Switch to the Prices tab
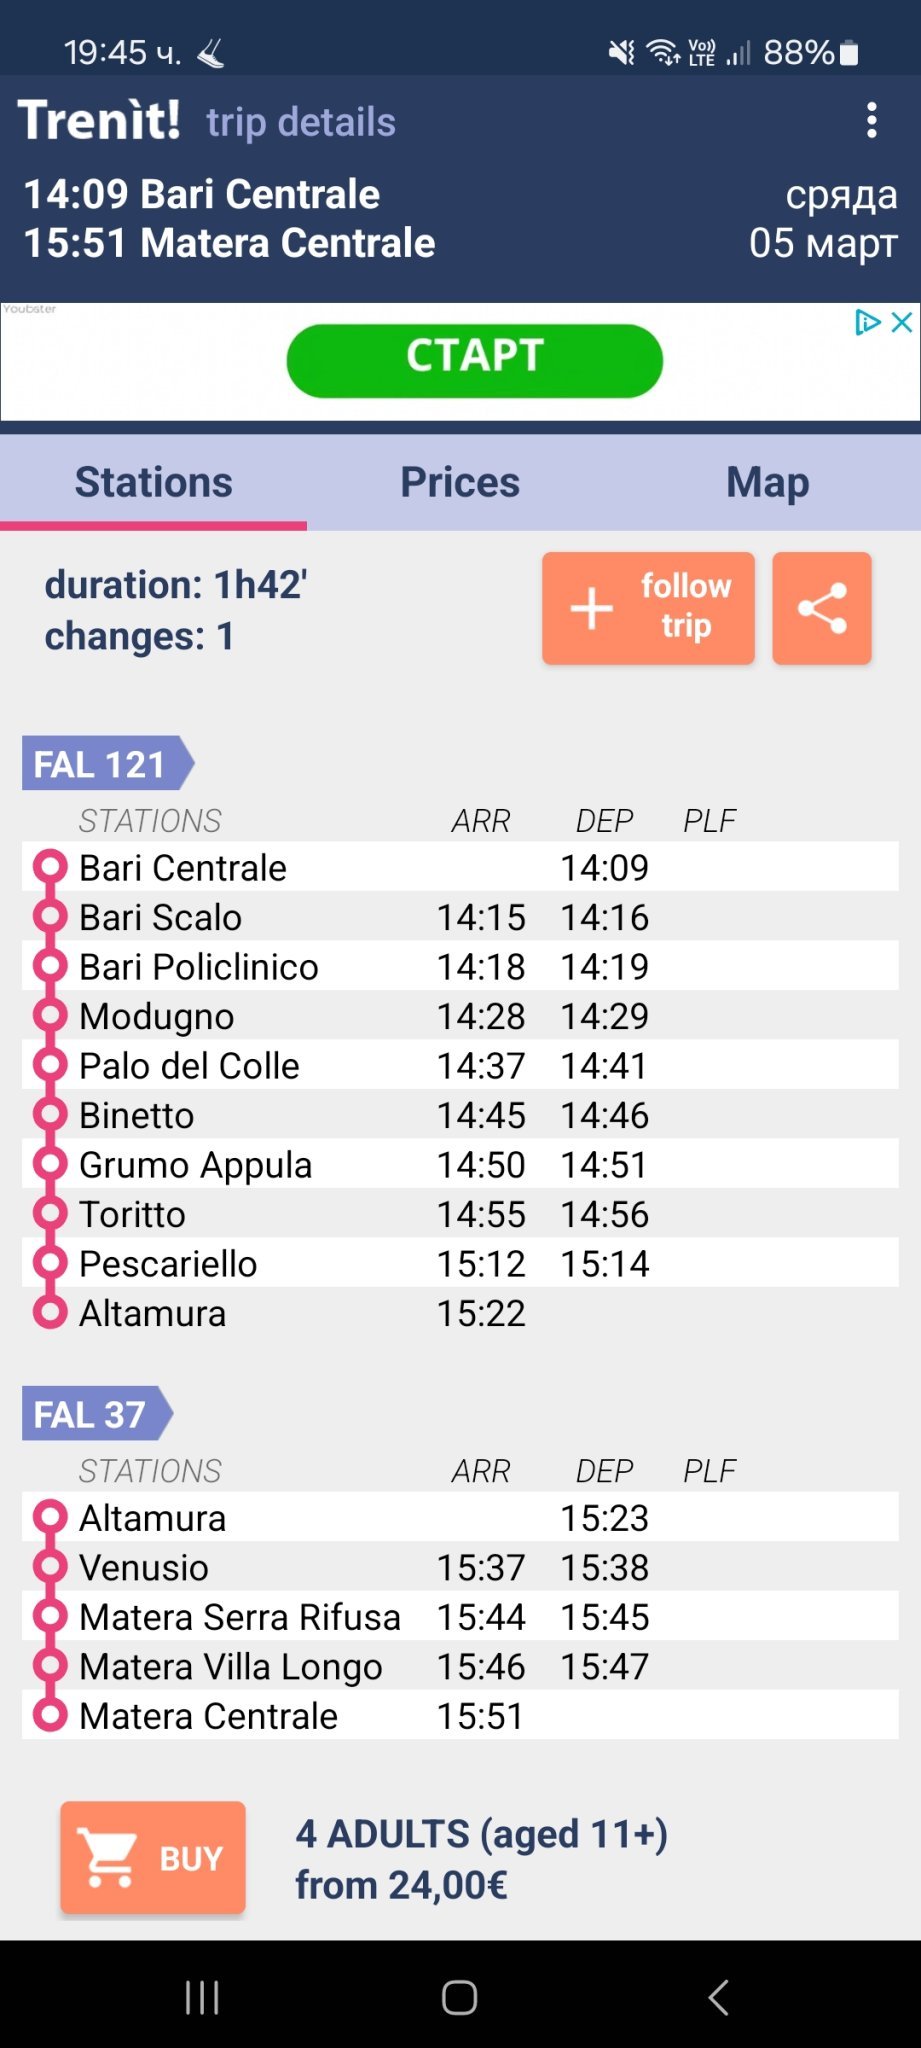The image size is (921, 2048). click(460, 482)
